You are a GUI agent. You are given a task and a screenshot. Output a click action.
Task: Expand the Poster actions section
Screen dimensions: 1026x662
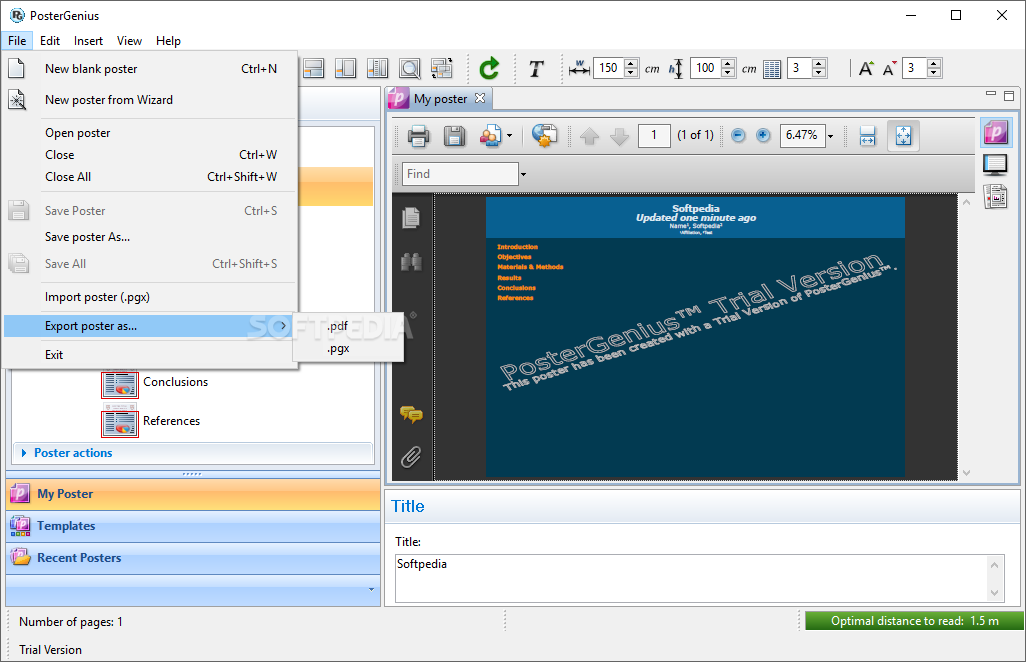24,453
